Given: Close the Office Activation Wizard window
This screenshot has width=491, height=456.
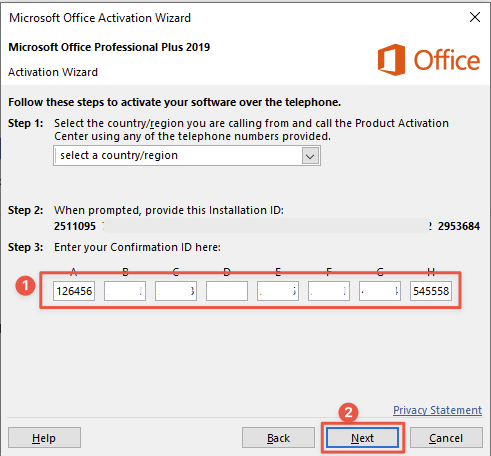Looking at the screenshot, I should click(475, 17).
